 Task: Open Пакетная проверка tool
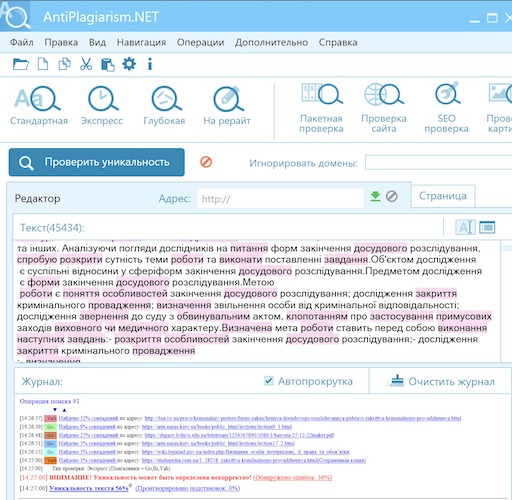coord(321,108)
